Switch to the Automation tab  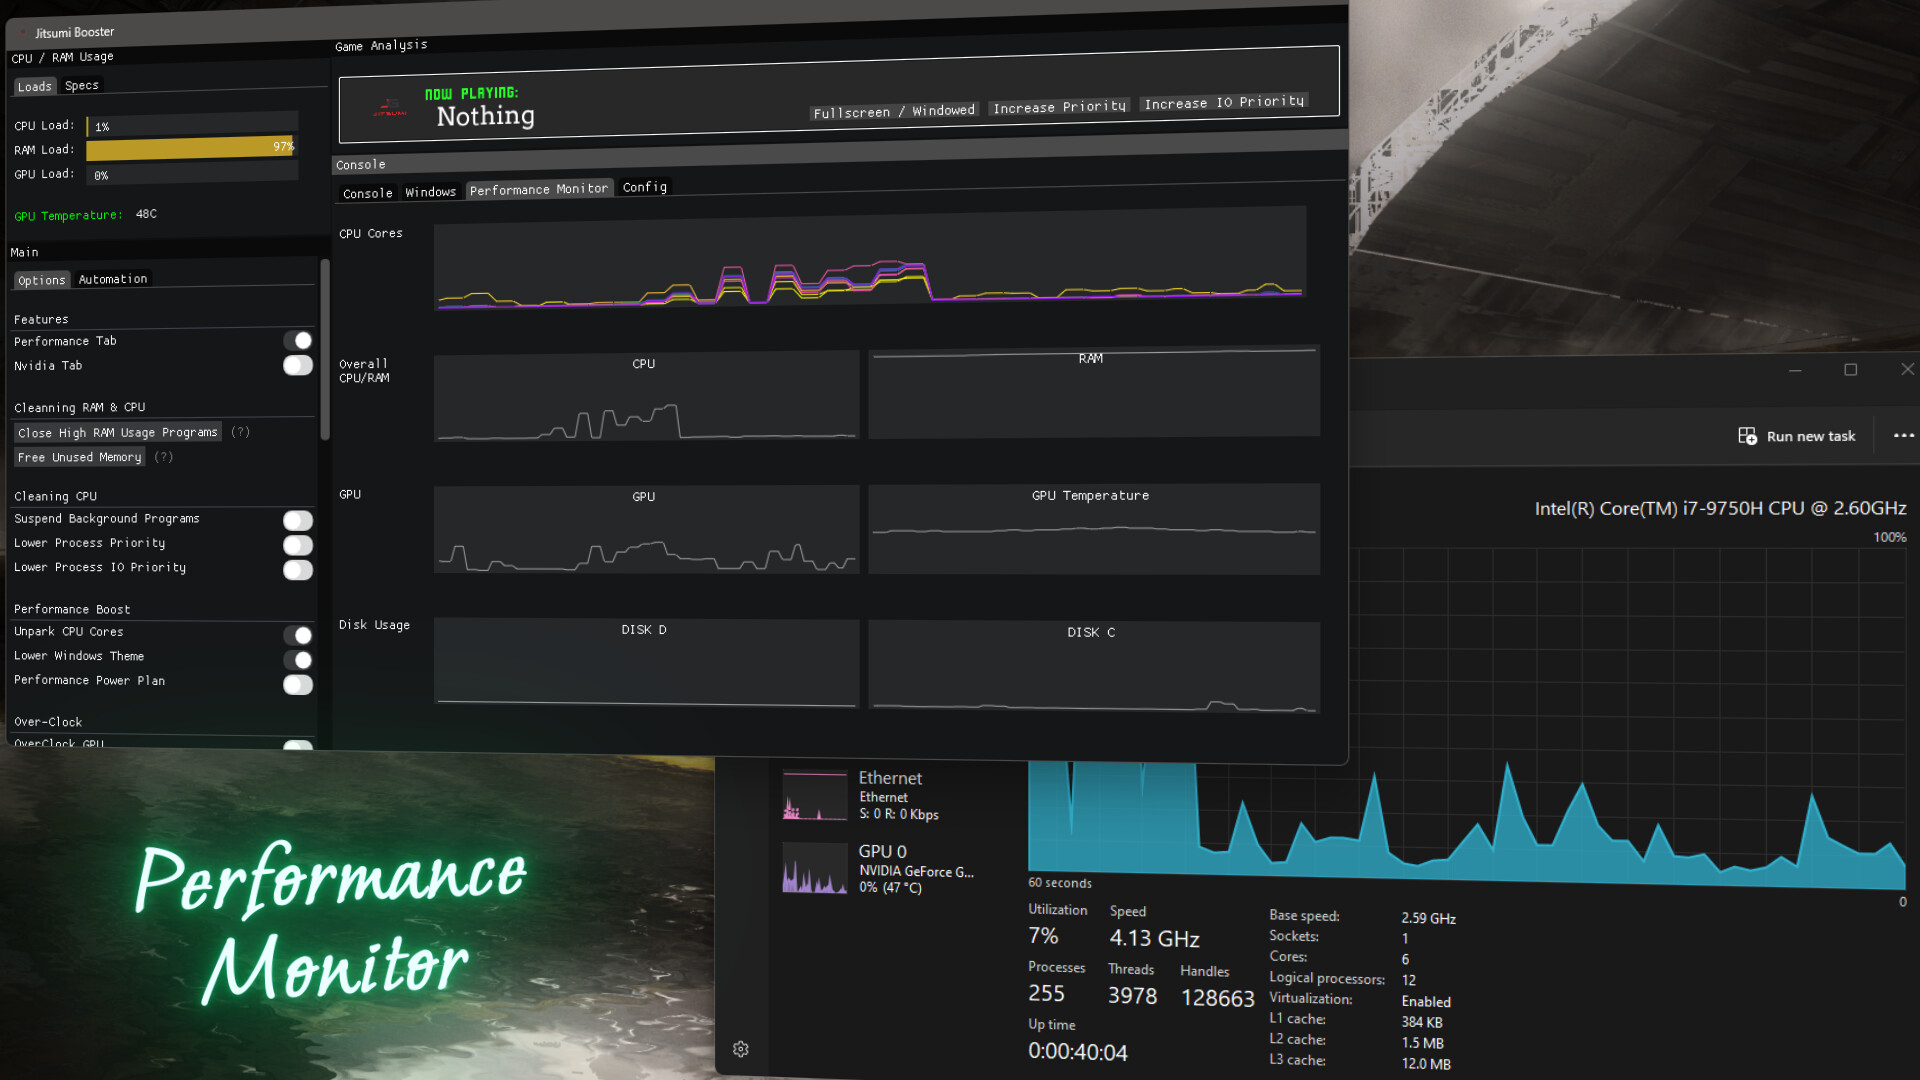[x=112, y=278]
